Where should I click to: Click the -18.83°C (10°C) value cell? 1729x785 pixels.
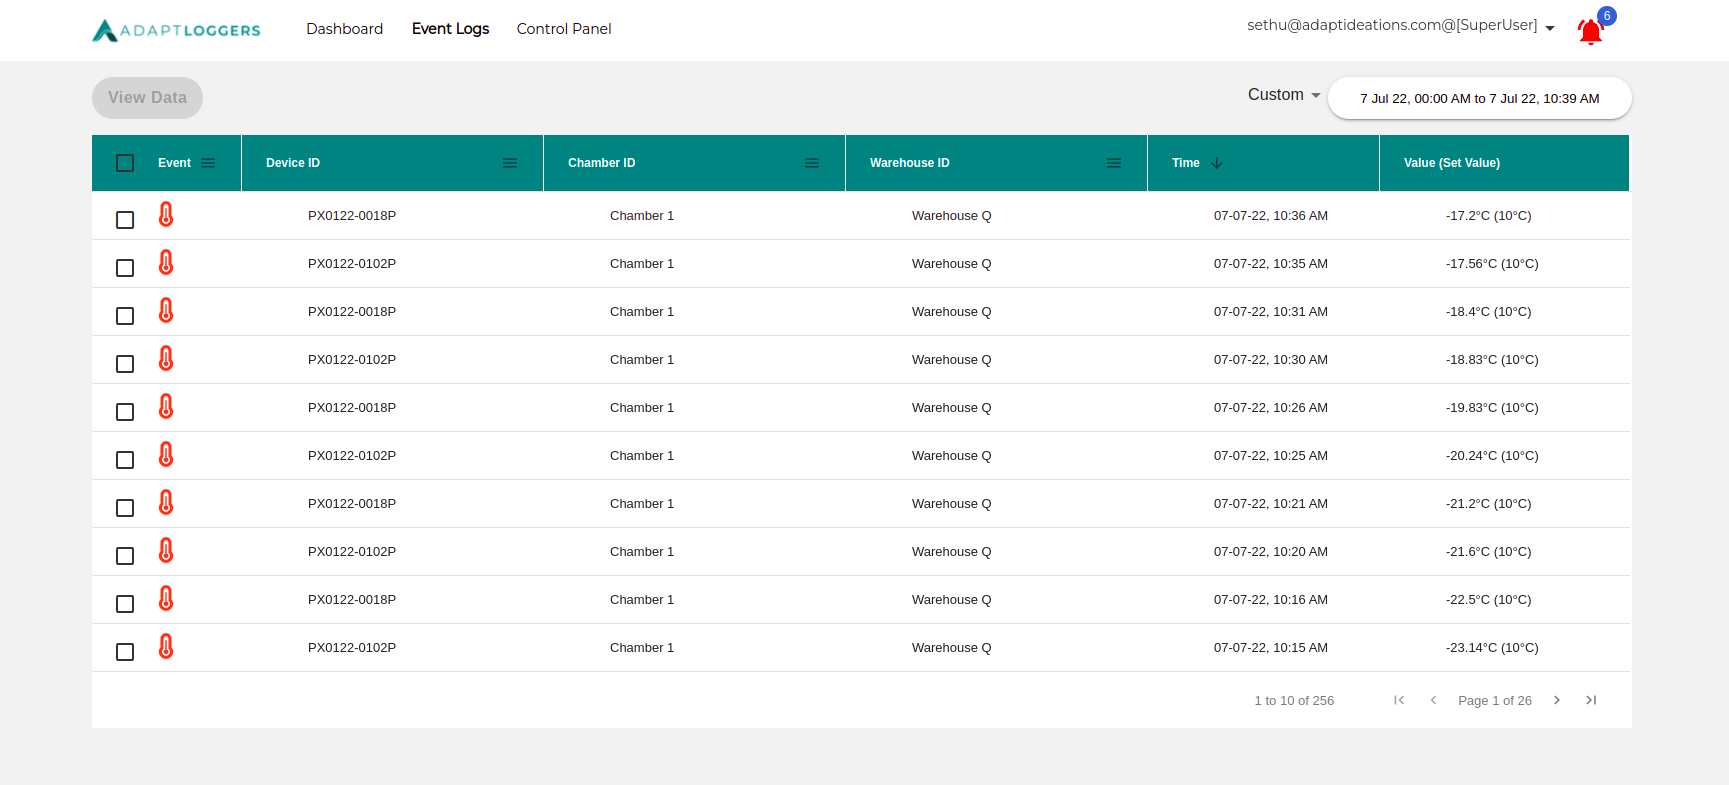click(x=1492, y=360)
